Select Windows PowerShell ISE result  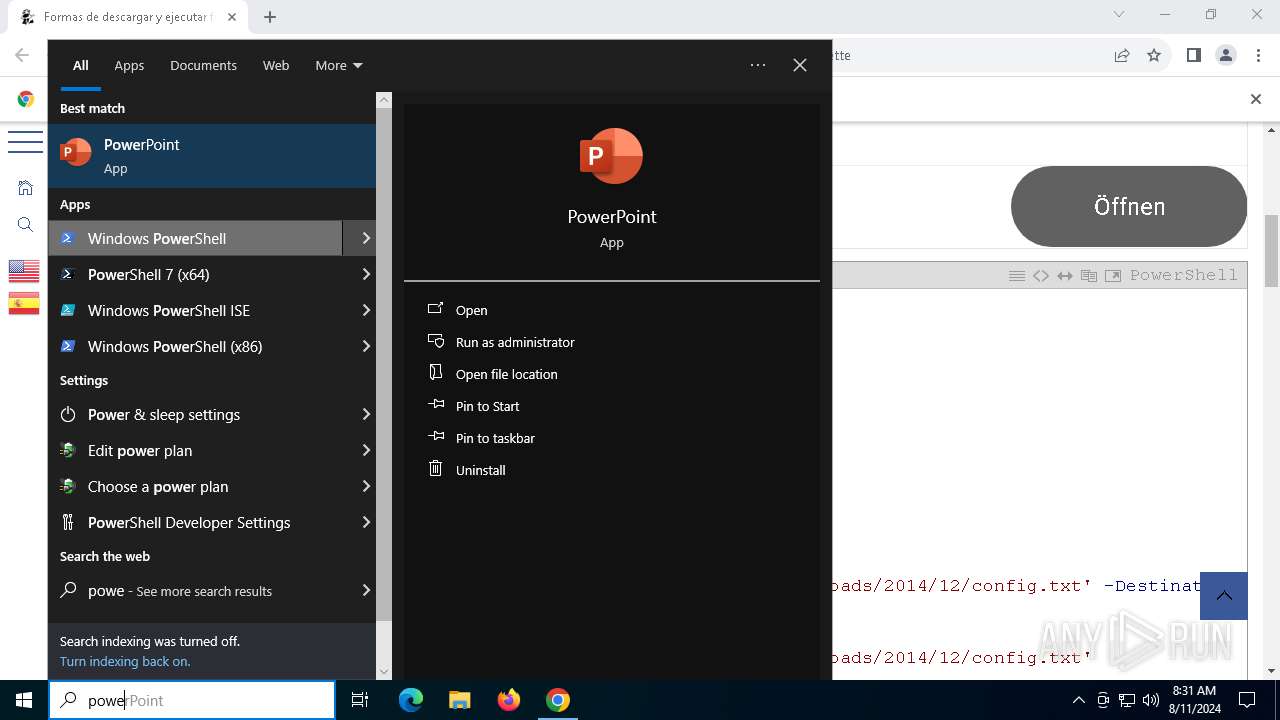(196, 310)
